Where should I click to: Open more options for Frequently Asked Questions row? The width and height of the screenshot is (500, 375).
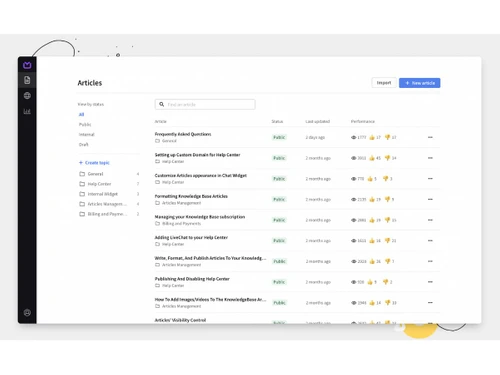(x=430, y=137)
